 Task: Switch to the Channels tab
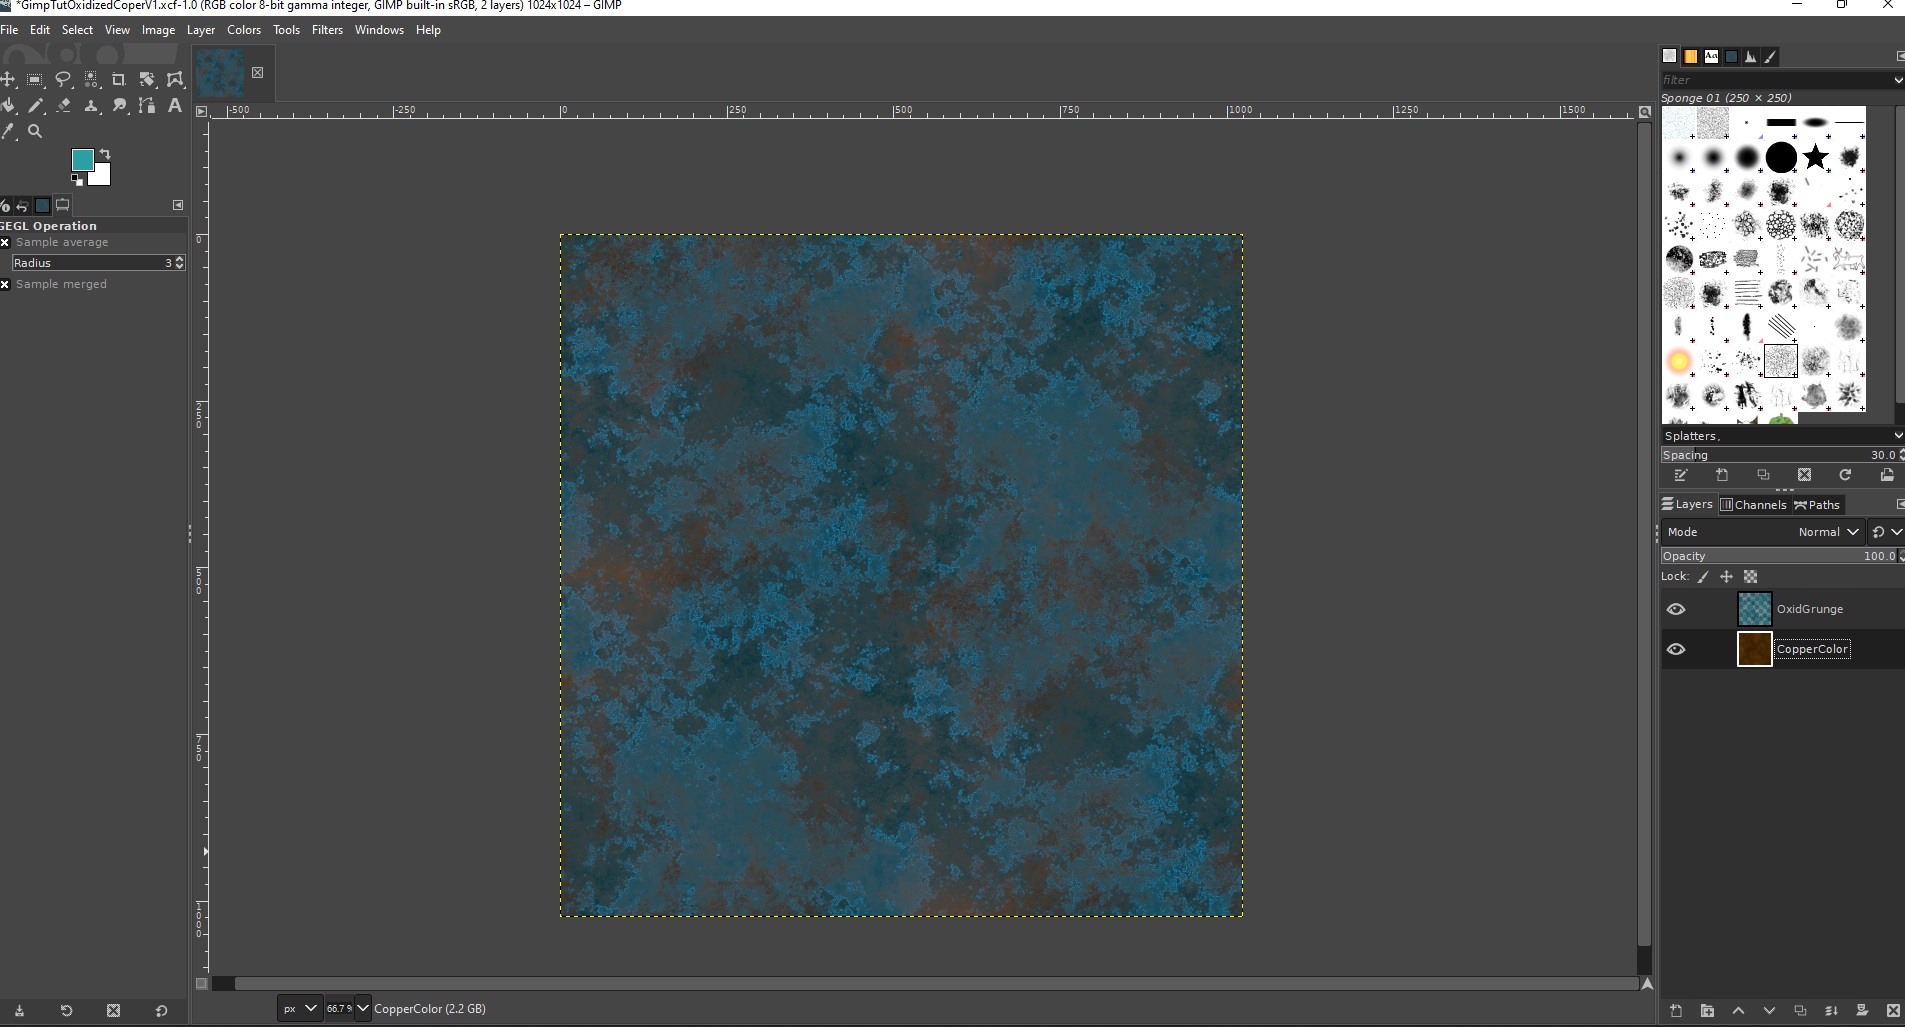(1753, 505)
